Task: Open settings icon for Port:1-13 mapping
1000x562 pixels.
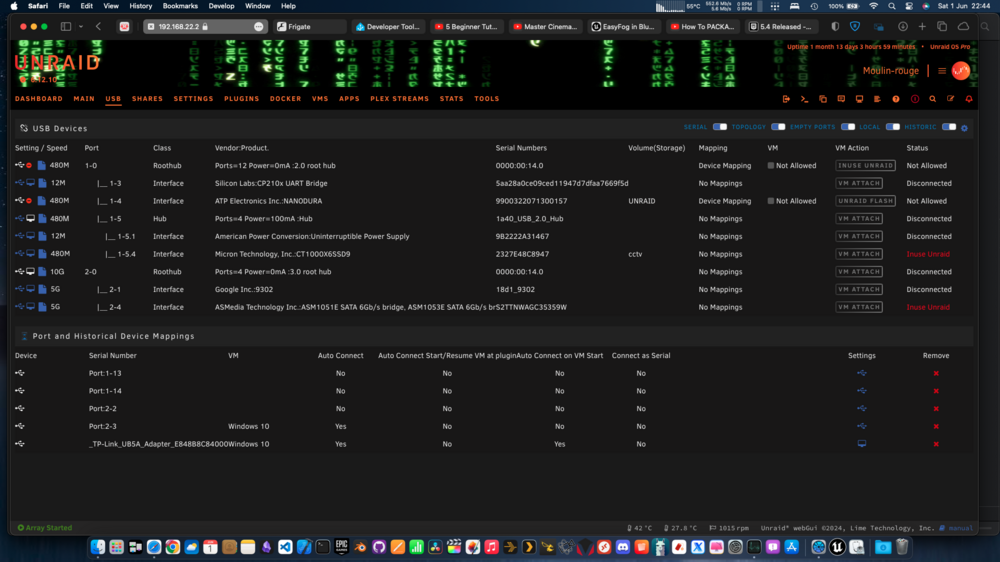Action: (862, 373)
